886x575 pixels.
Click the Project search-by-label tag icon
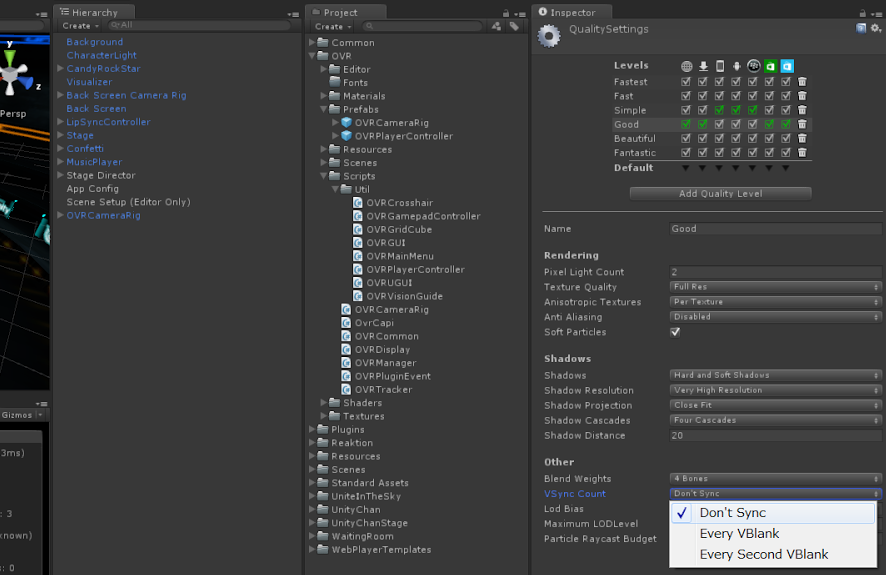click(514, 26)
